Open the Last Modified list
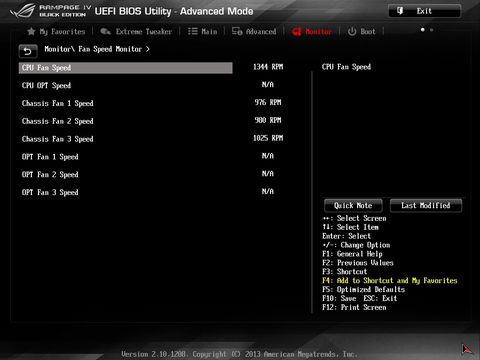 [x=426, y=206]
